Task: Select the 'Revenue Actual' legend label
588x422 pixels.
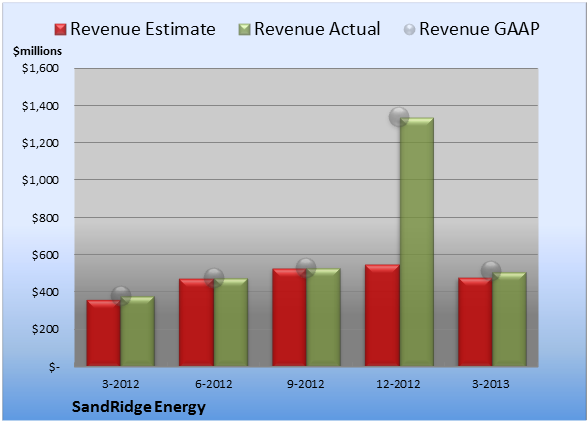Action: [317, 29]
